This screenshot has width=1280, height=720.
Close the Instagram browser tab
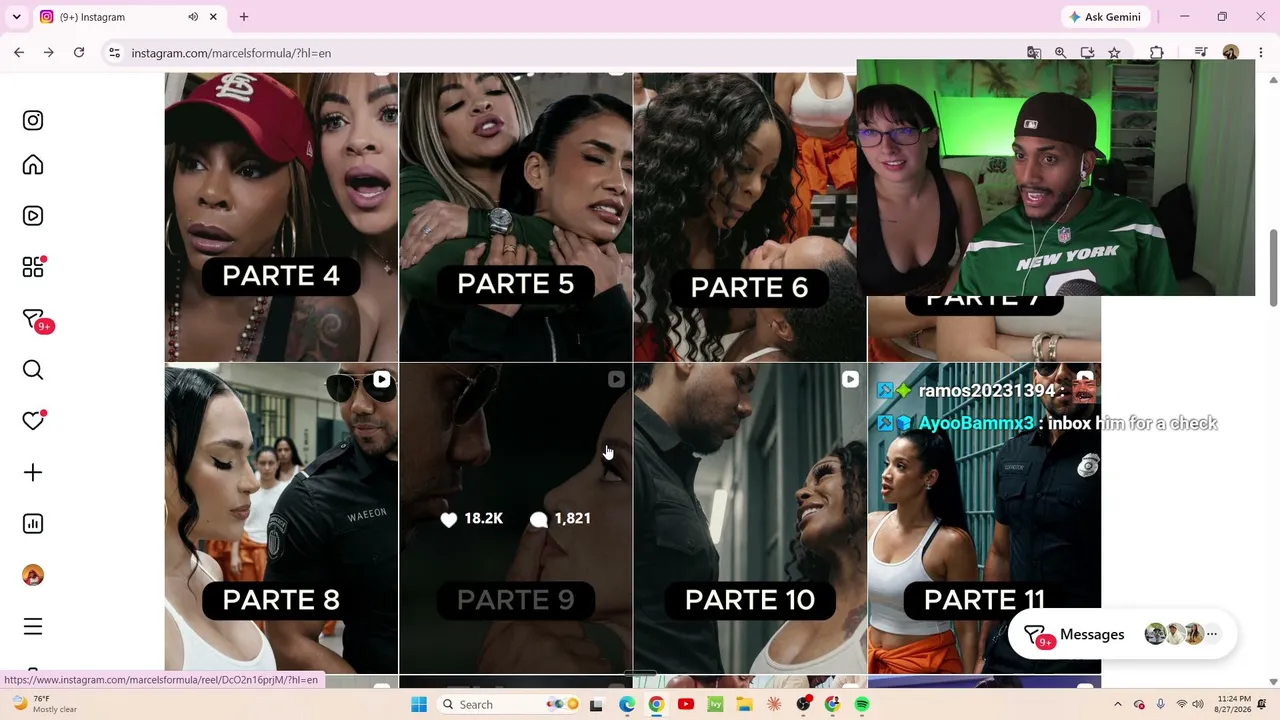[213, 17]
